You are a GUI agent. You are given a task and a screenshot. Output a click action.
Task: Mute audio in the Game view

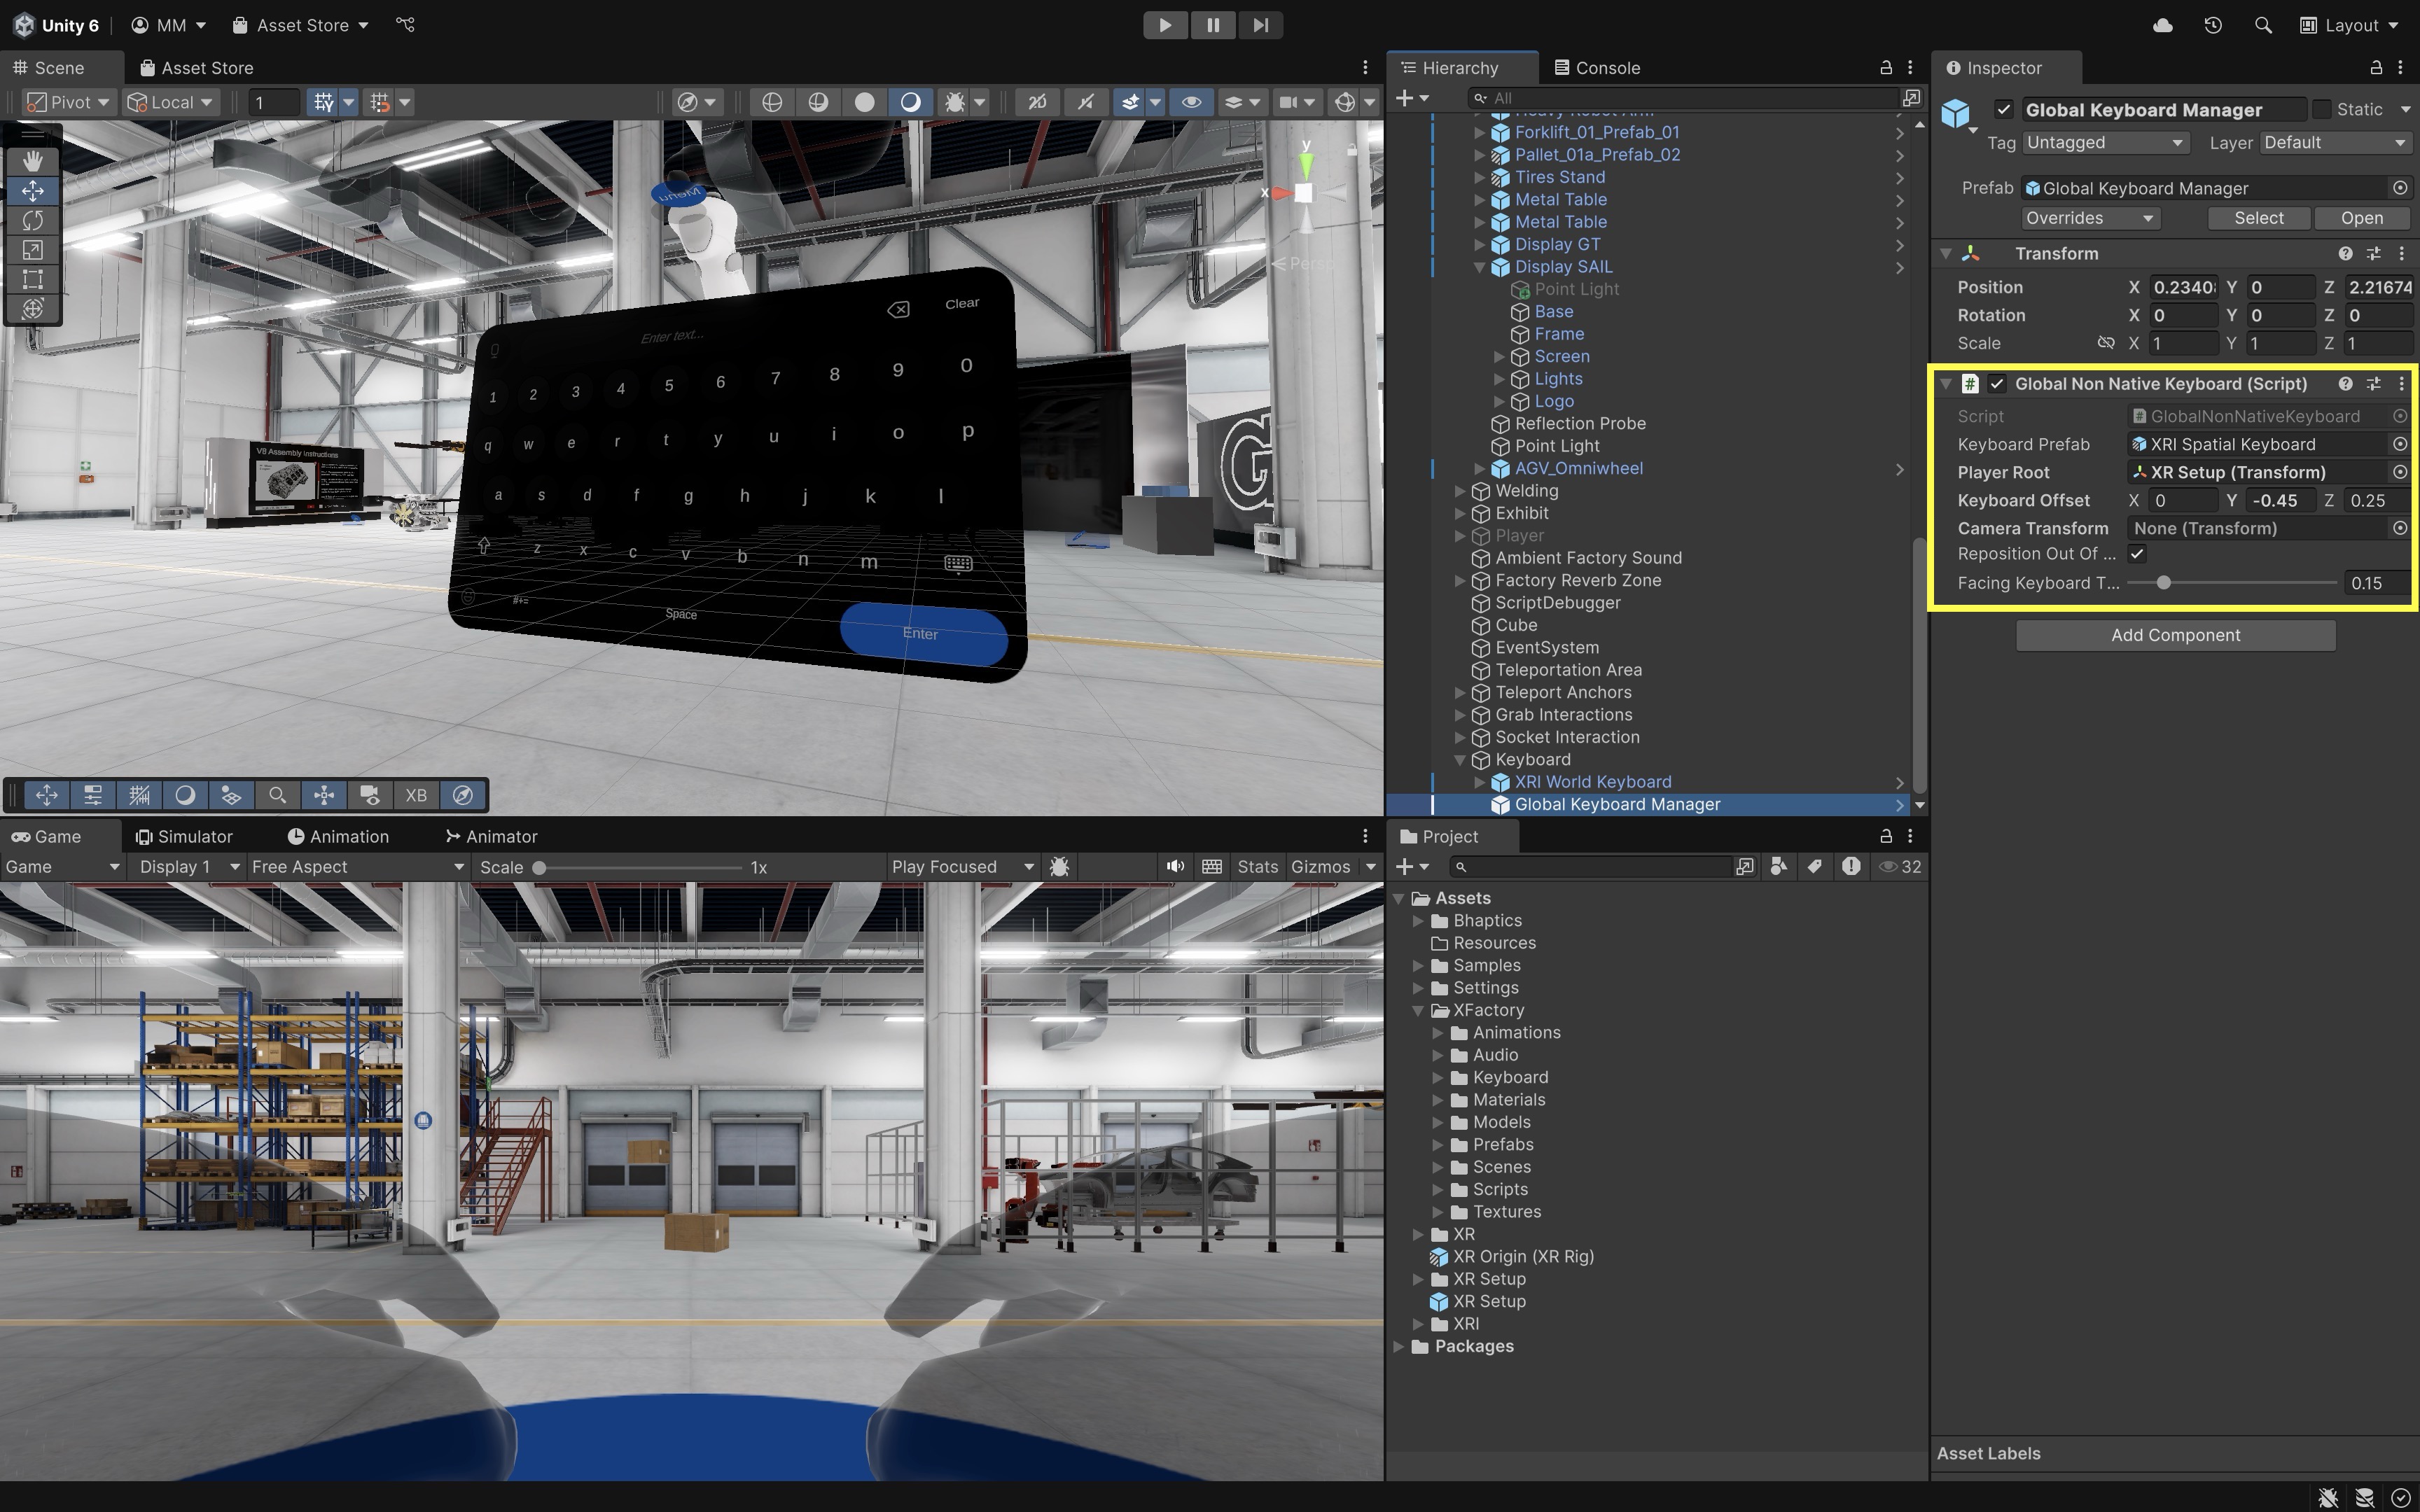[x=1175, y=867]
